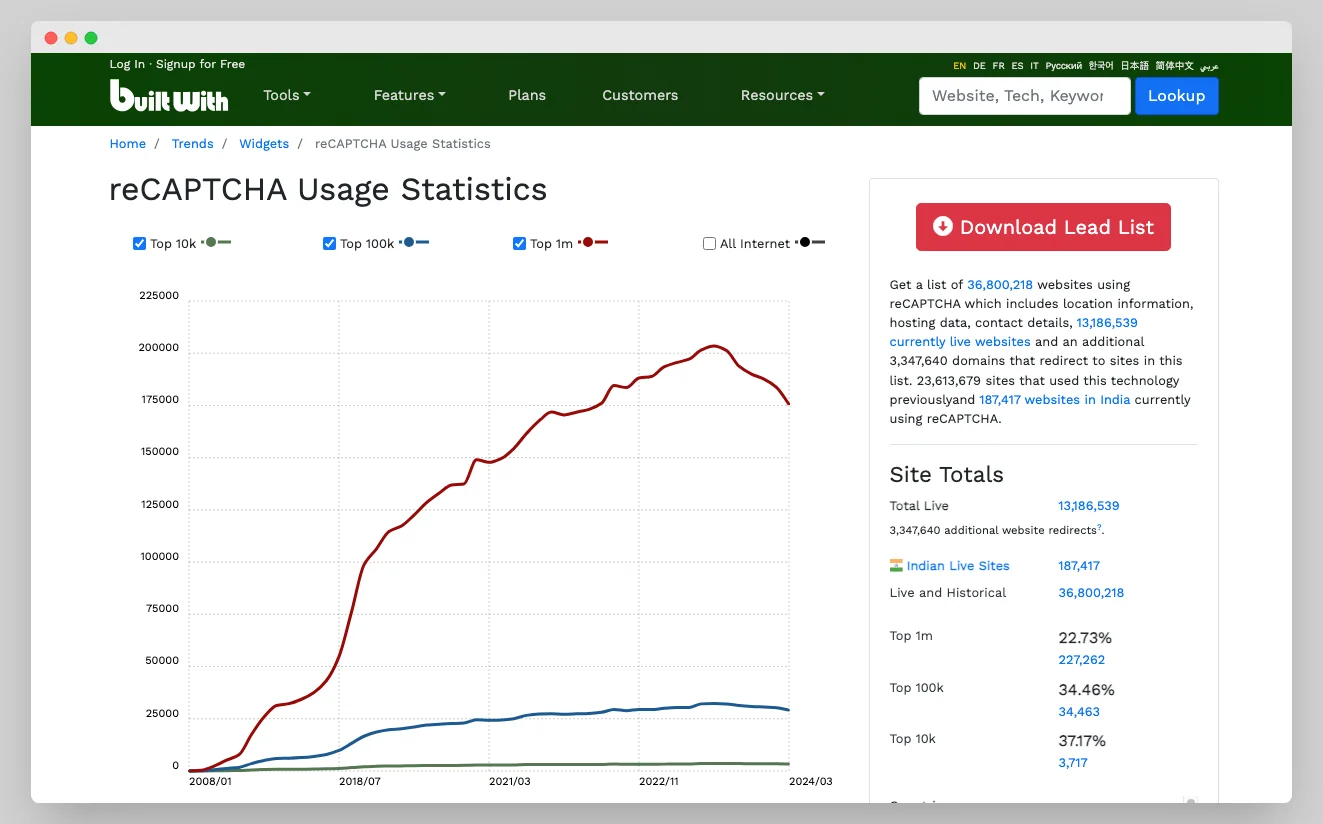Switch language to IT
The width and height of the screenshot is (1323, 824).
pyautogui.click(x=1034, y=66)
